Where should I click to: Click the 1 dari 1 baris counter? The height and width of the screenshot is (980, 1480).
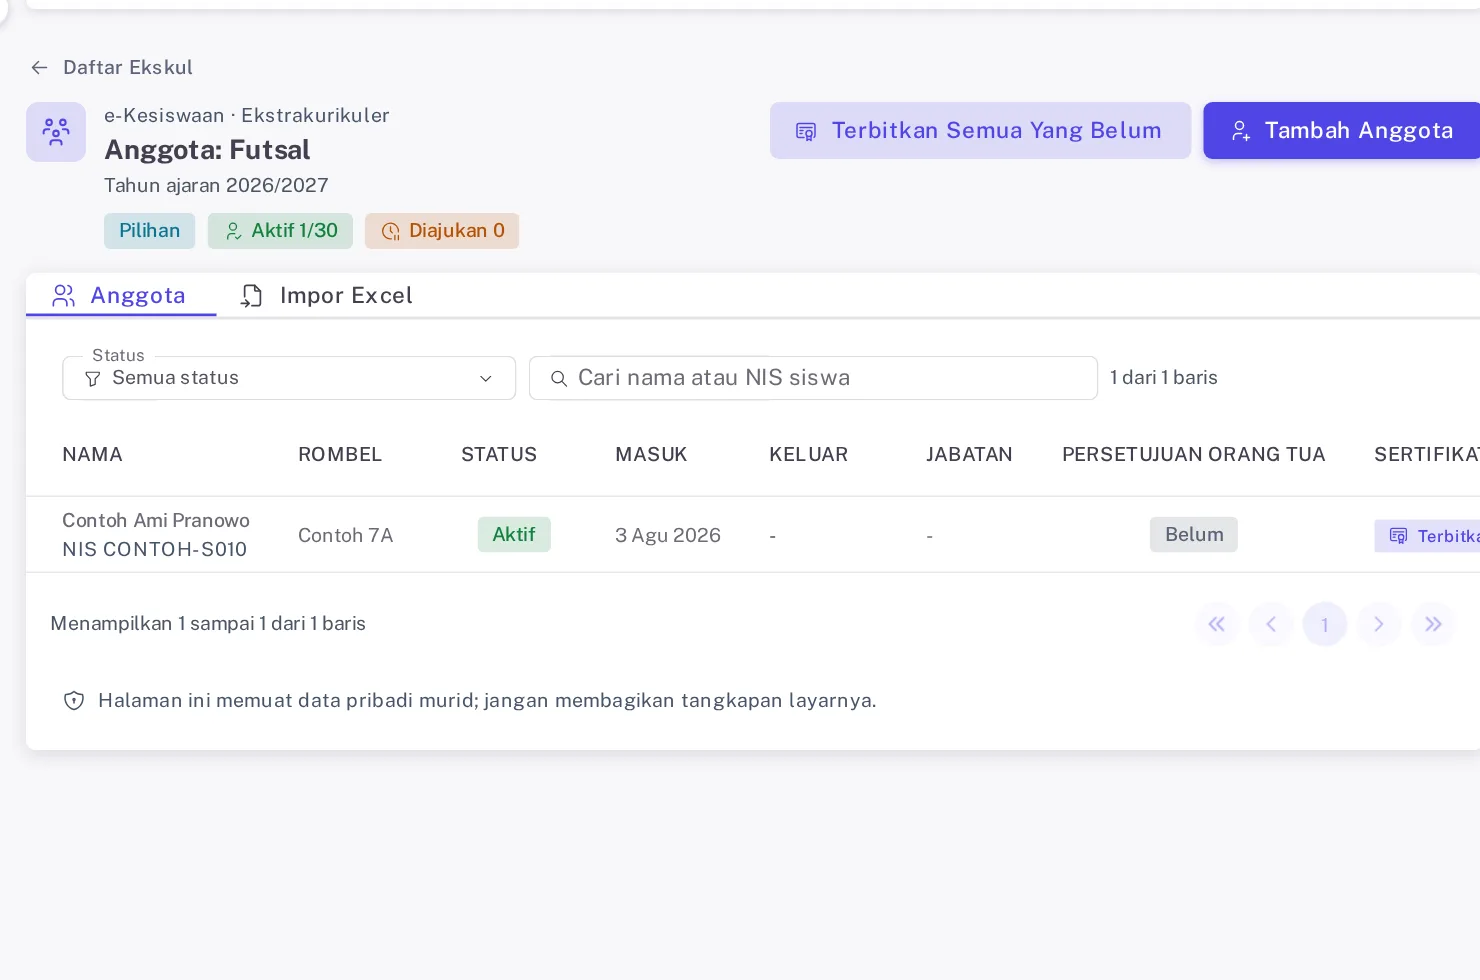pos(1164,377)
